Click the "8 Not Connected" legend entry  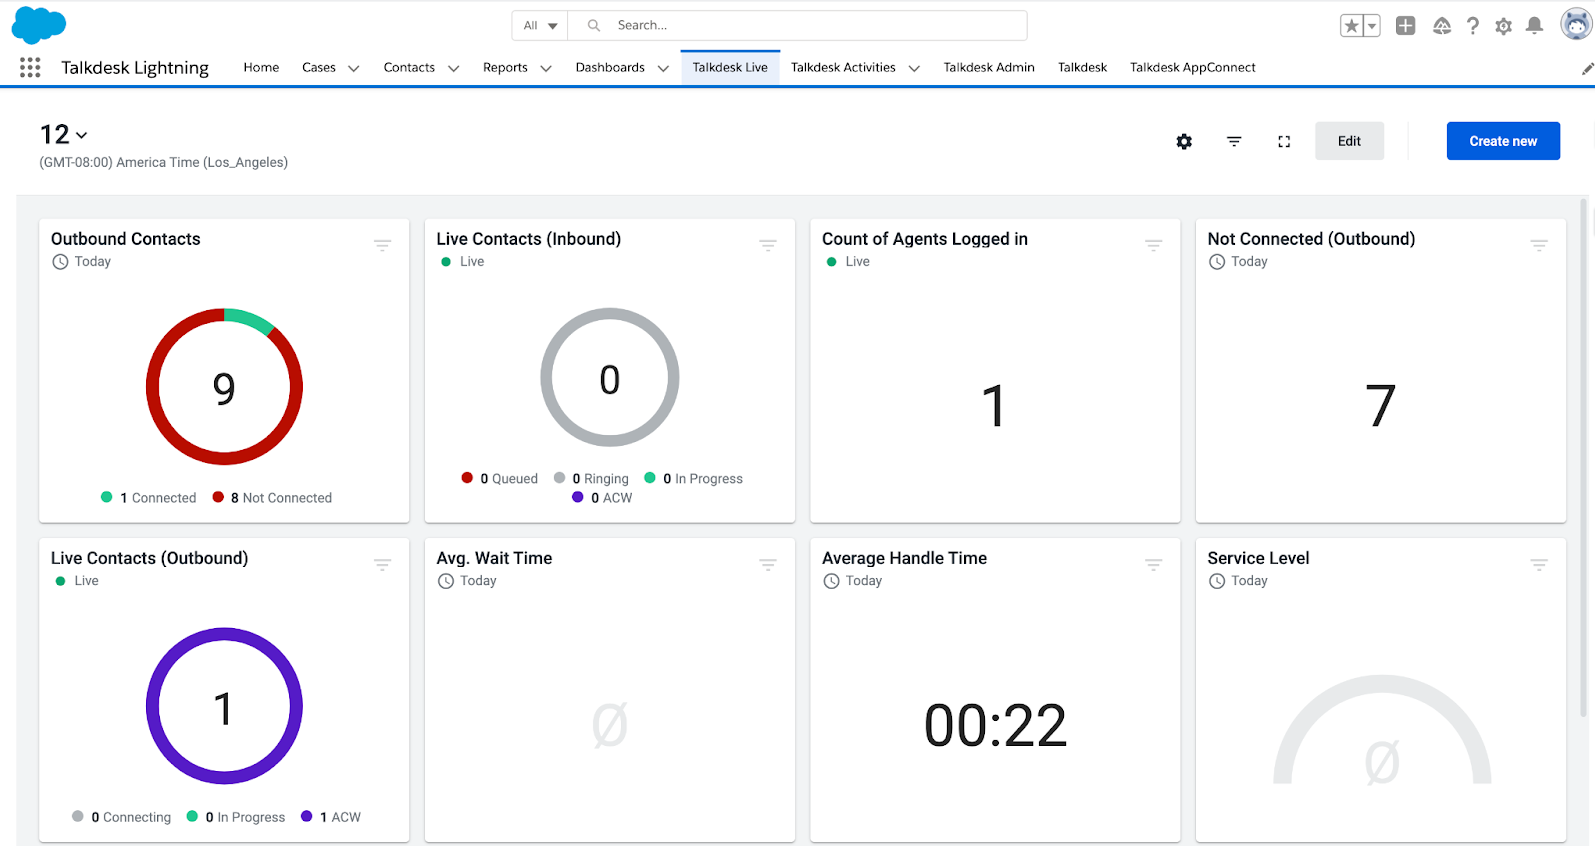coord(272,497)
